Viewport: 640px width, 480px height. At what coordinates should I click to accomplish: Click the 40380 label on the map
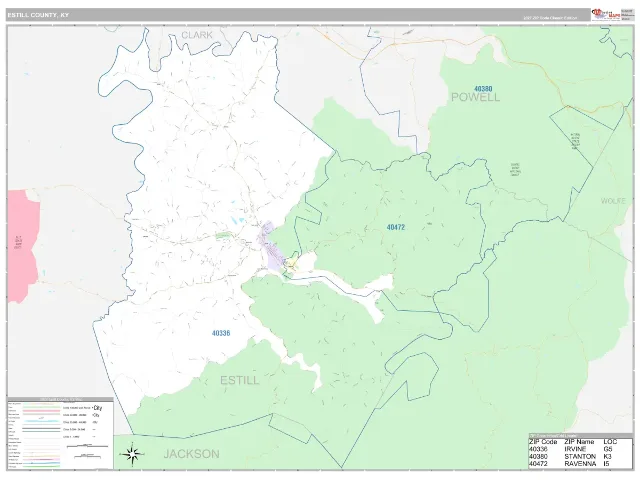pos(483,89)
